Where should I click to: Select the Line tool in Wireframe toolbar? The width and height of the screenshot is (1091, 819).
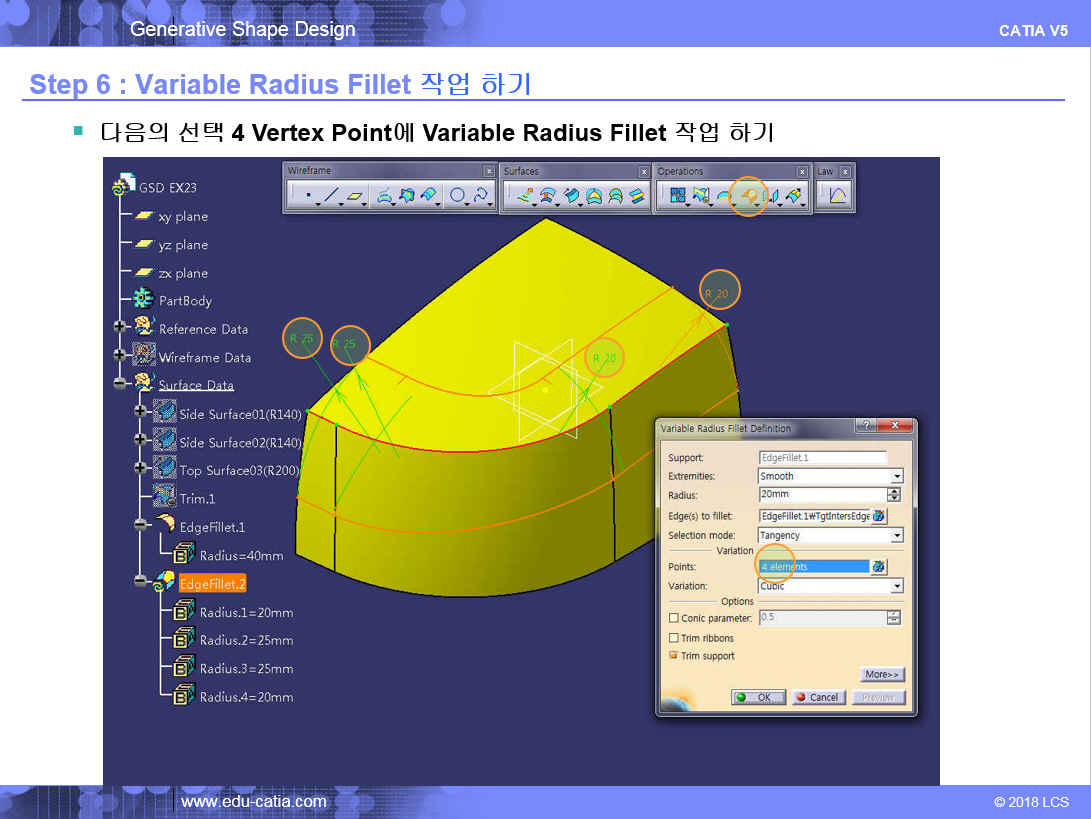pyautogui.click(x=331, y=196)
